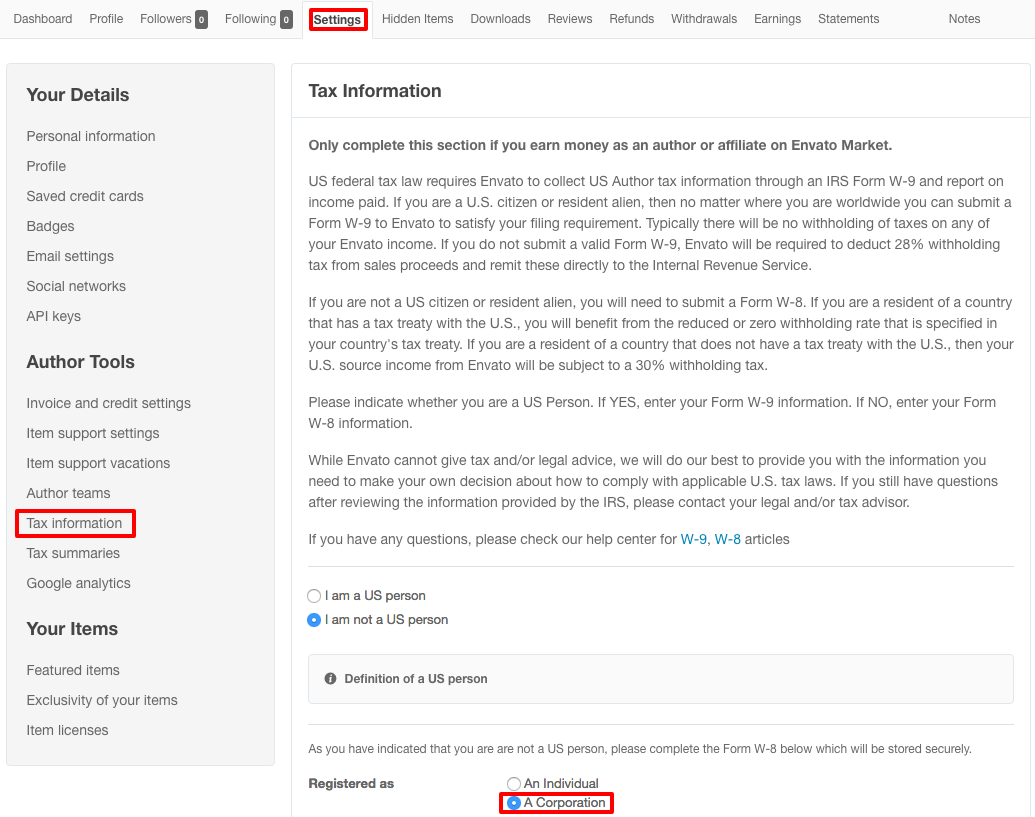Viewport: 1035px width, 817px height.
Task: Open the W-8 help article link
Action: point(727,540)
